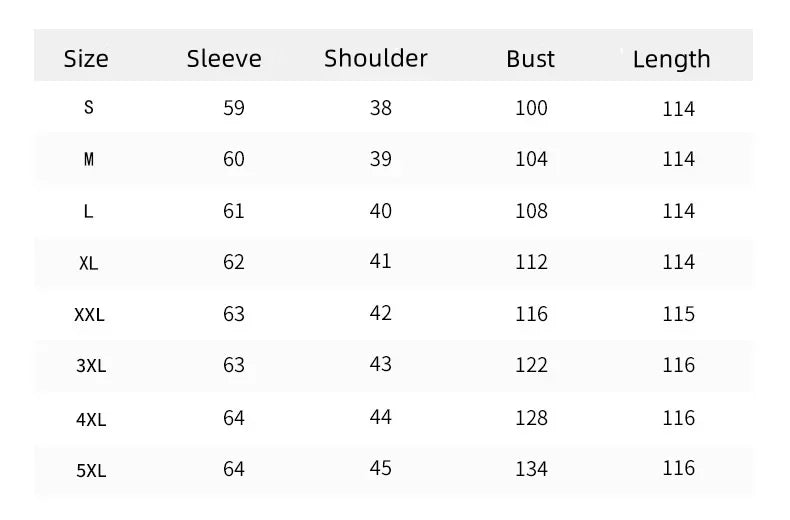
Task: Click the Shoulder column header
Action: 376,58
